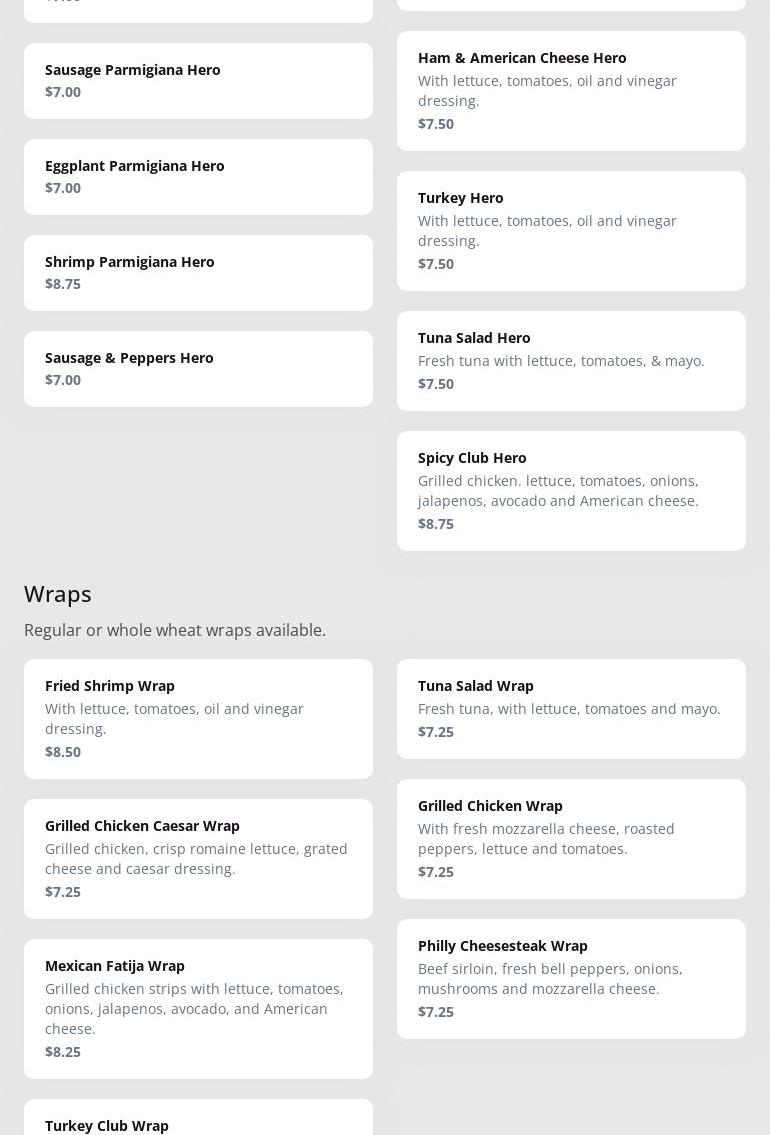Click the whole wheat wraps note
Image resolution: width=770 pixels, height=1135 pixels.
point(175,630)
